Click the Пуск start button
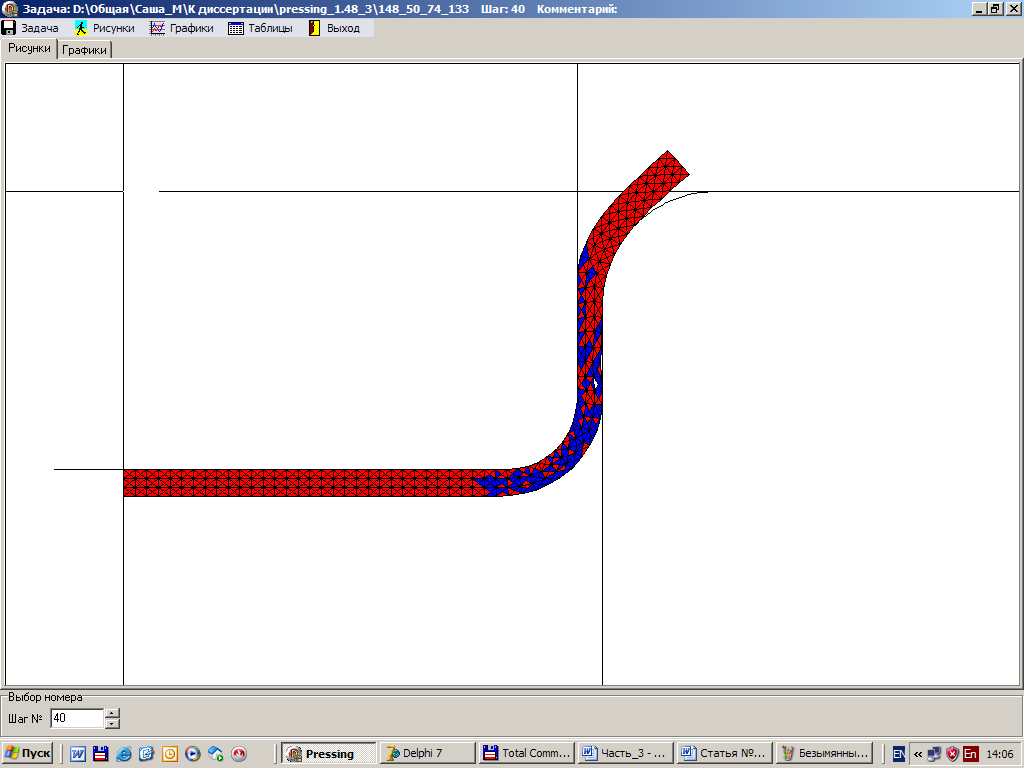The width and height of the screenshot is (1024, 768). [27, 754]
